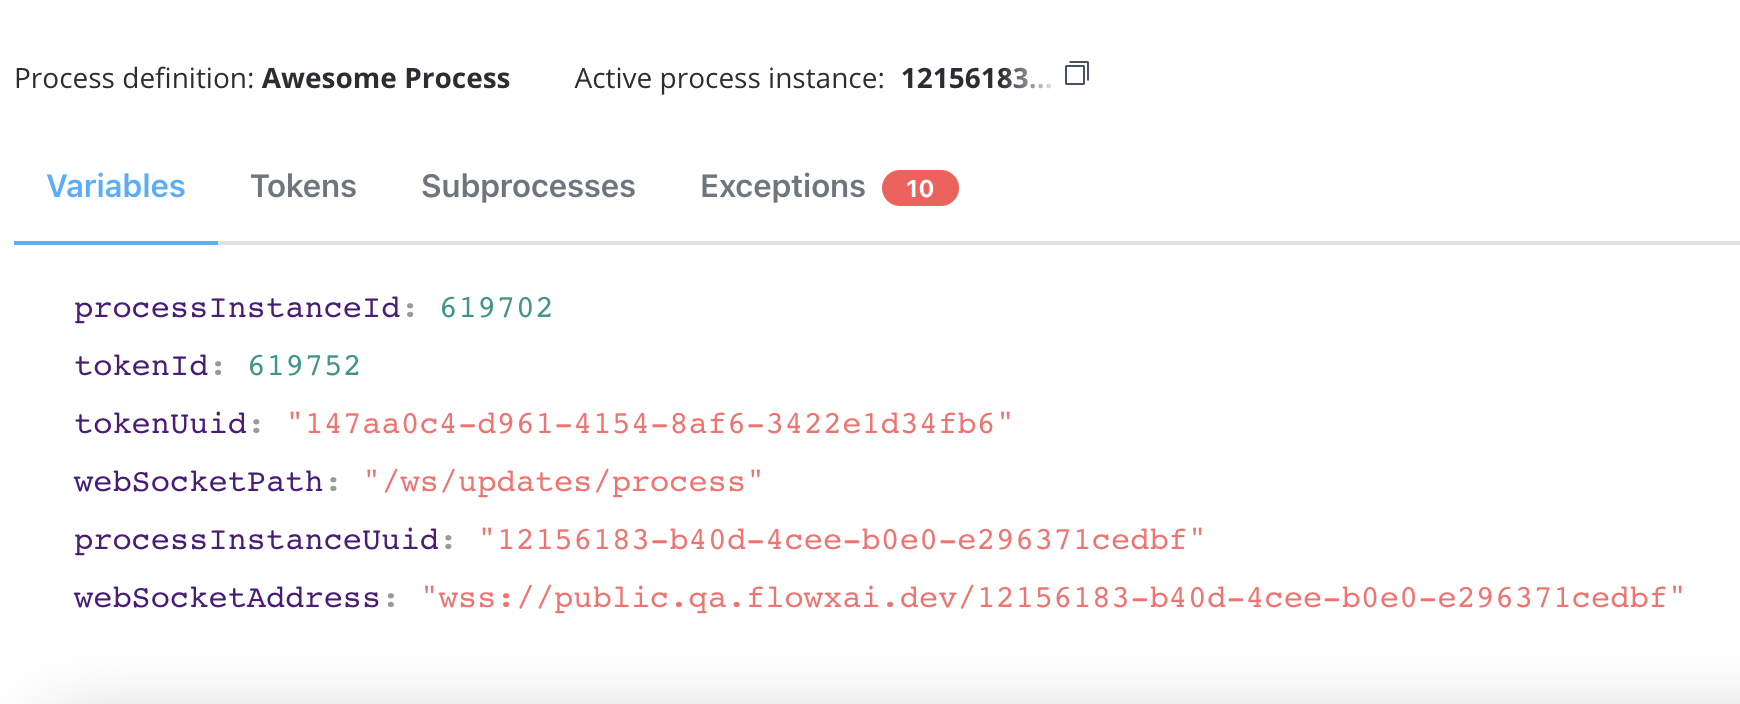The image size is (1740, 704).
Task: Click the tokenId value 619752
Action: coord(304,366)
